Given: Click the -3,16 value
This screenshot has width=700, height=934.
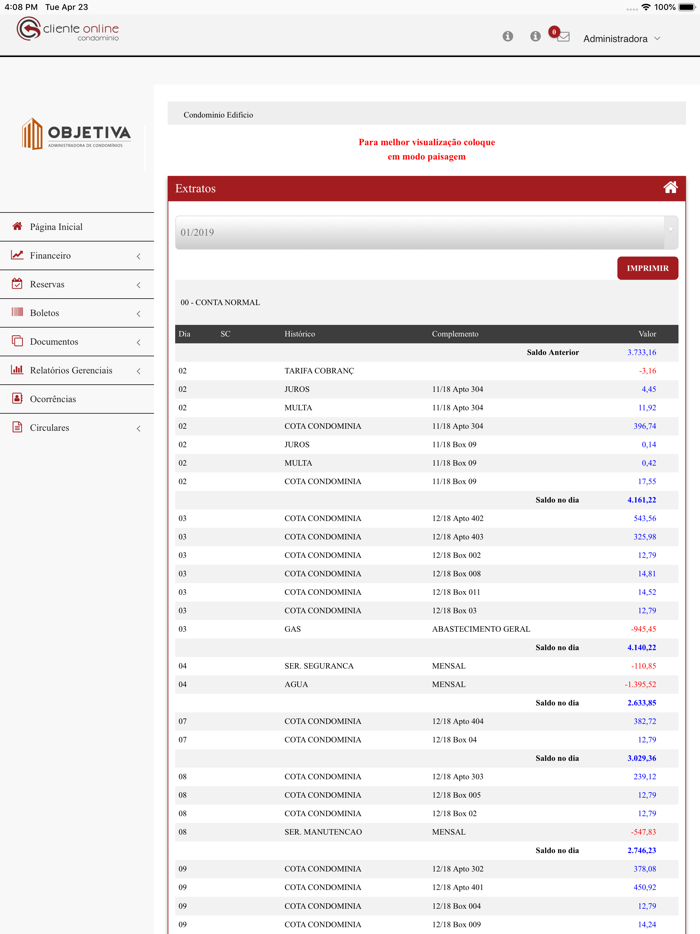Looking at the screenshot, I should [x=648, y=371].
